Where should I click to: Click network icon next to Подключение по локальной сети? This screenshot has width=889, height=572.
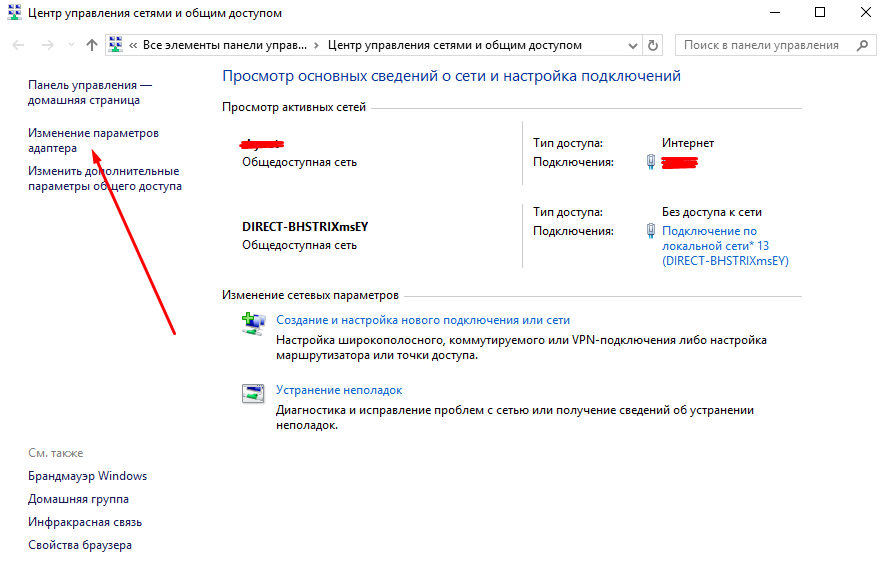point(650,231)
